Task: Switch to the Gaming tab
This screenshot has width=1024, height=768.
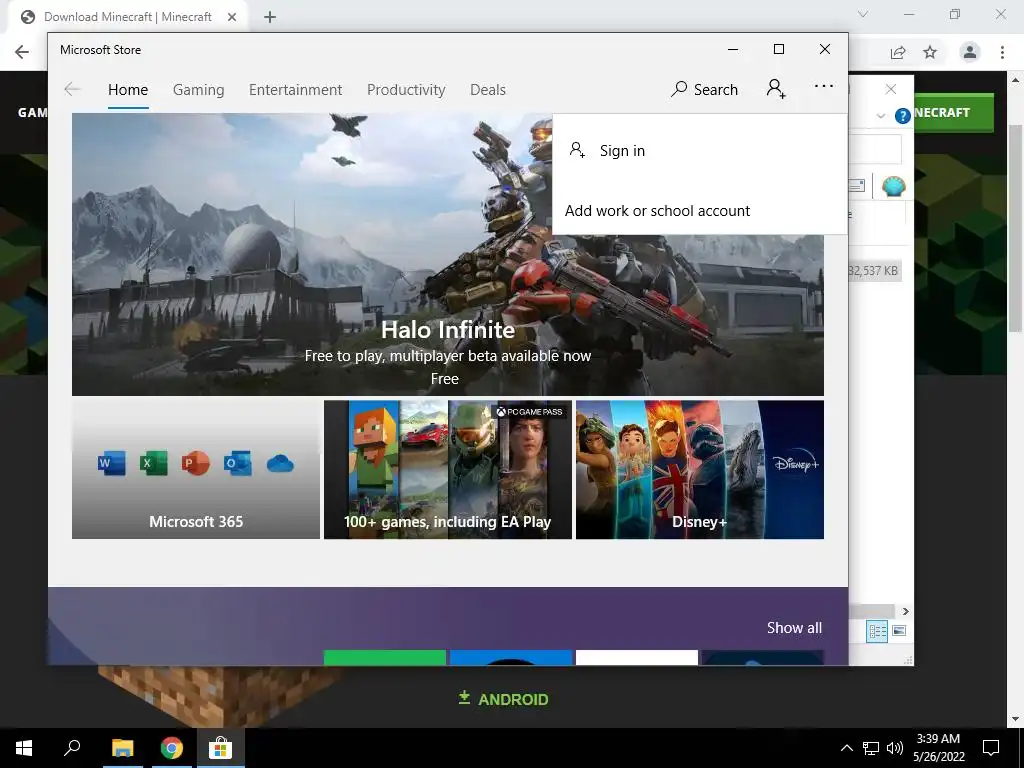Action: pyautogui.click(x=199, y=90)
